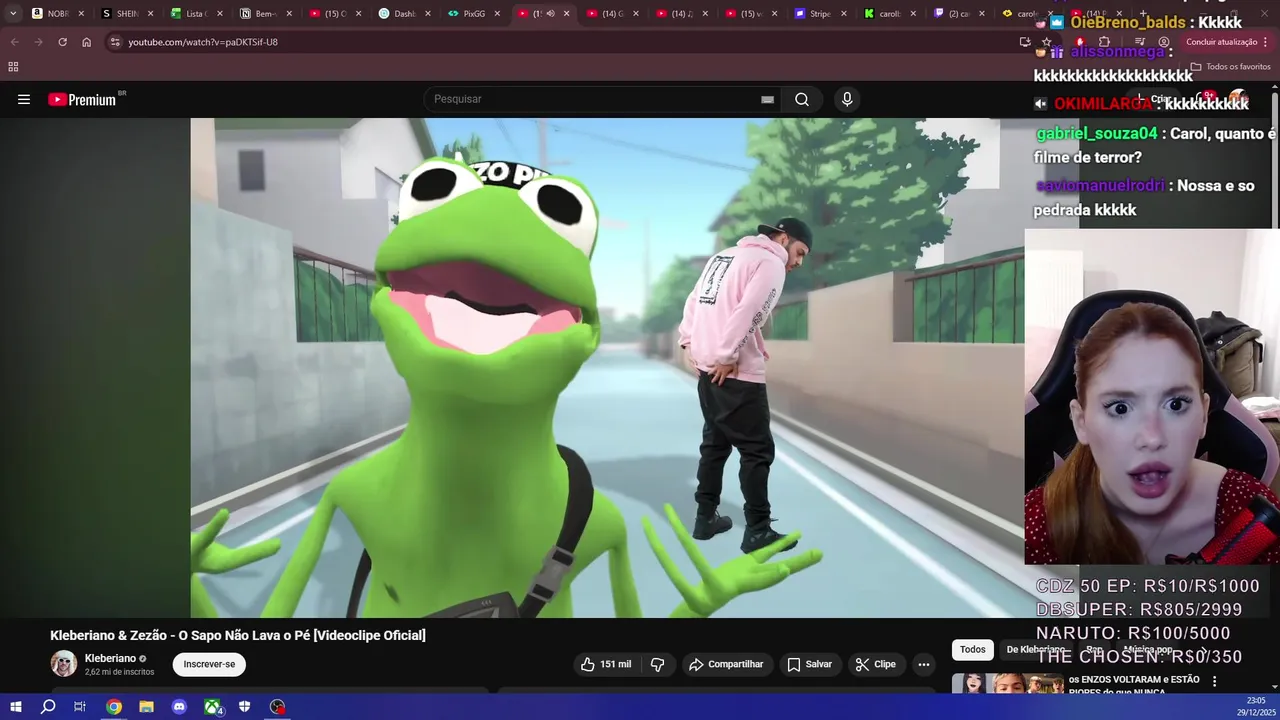Open OBS Studio from the taskbar
This screenshot has width=1280, height=720.
click(x=278, y=707)
